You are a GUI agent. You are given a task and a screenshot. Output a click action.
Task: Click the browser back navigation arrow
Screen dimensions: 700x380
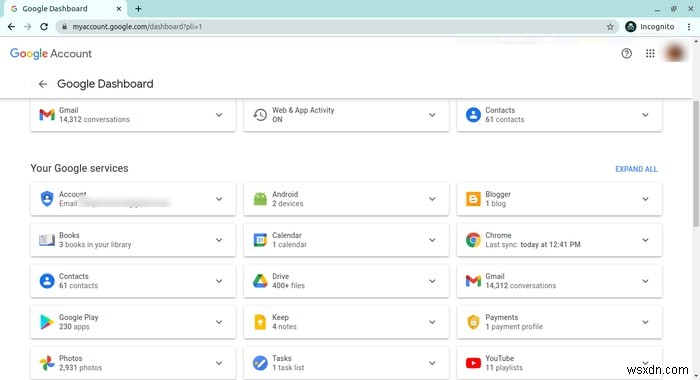tap(11, 27)
